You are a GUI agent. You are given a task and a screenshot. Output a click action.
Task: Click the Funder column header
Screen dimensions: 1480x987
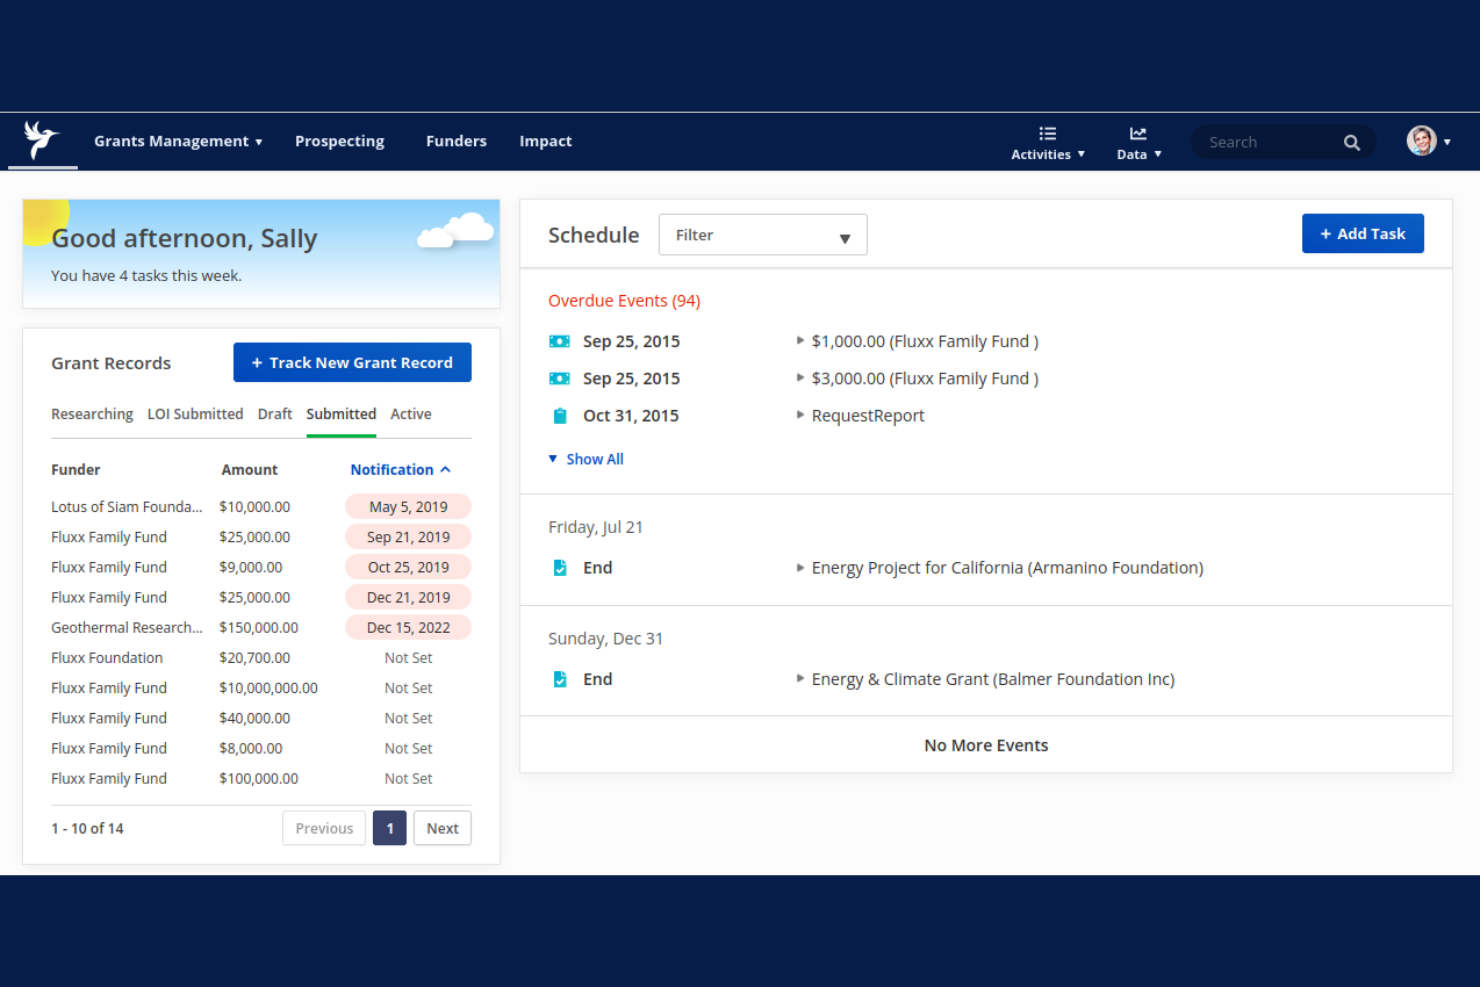point(76,469)
